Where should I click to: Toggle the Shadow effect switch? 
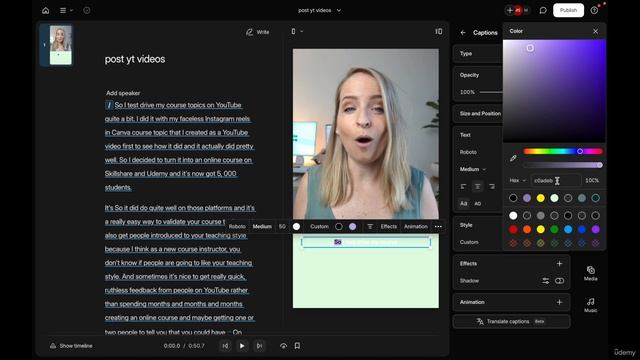(559, 281)
